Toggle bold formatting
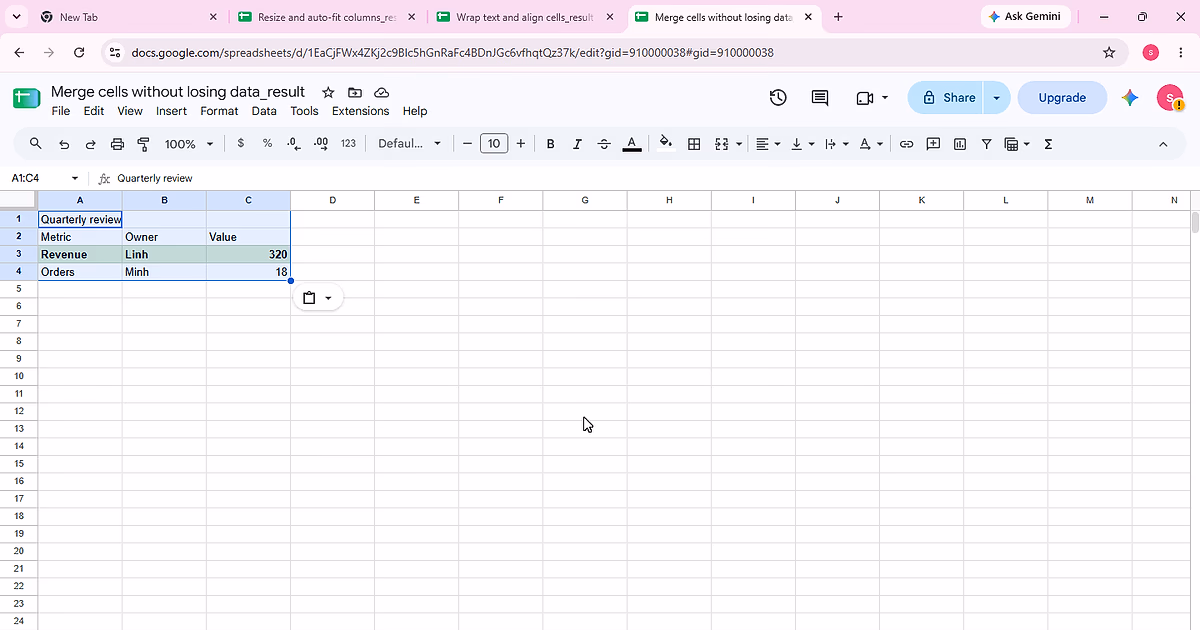The height and width of the screenshot is (630, 1200). [x=550, y=144]
